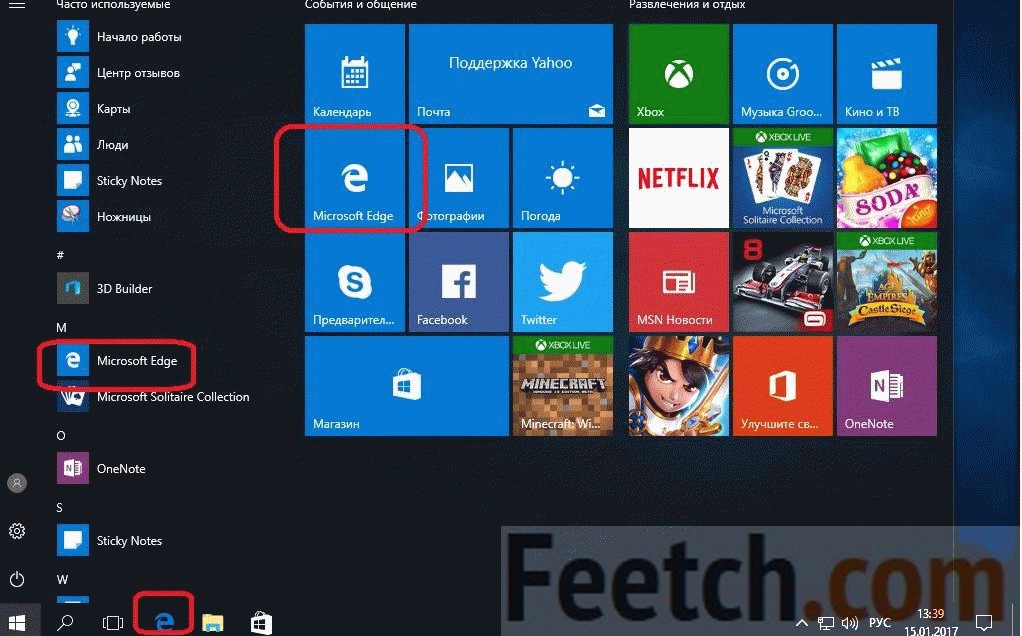Viewport: 1022px width, 636px height.
Task: Click the Twitter tile
Action: point(562,283)
